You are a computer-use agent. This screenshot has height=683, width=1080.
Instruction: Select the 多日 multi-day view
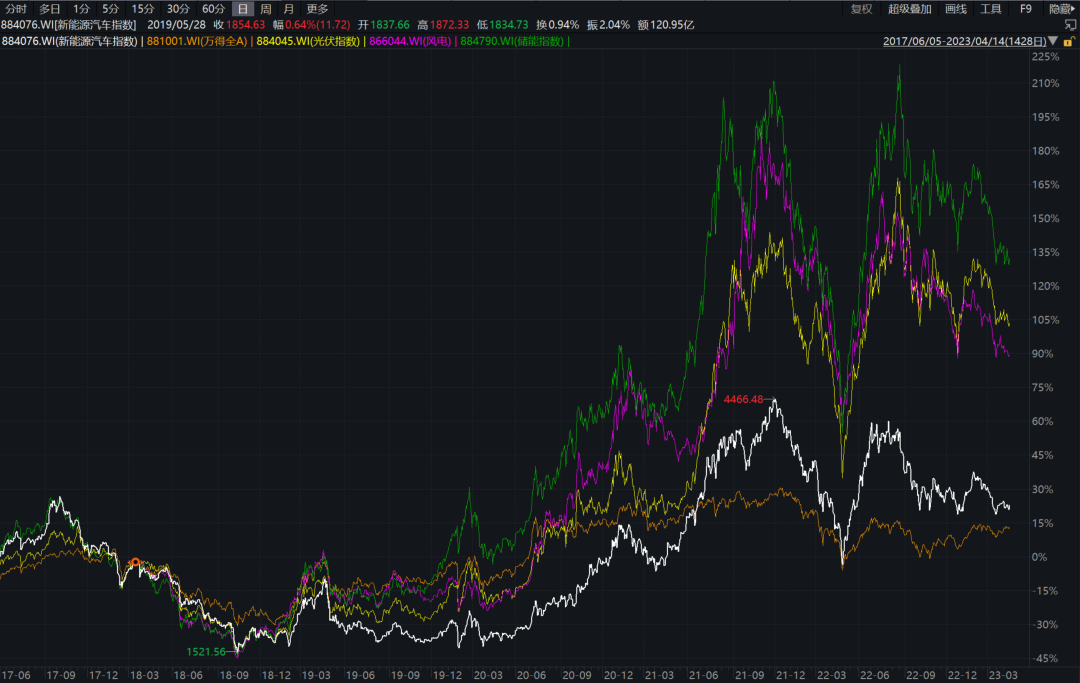[50, 8]
